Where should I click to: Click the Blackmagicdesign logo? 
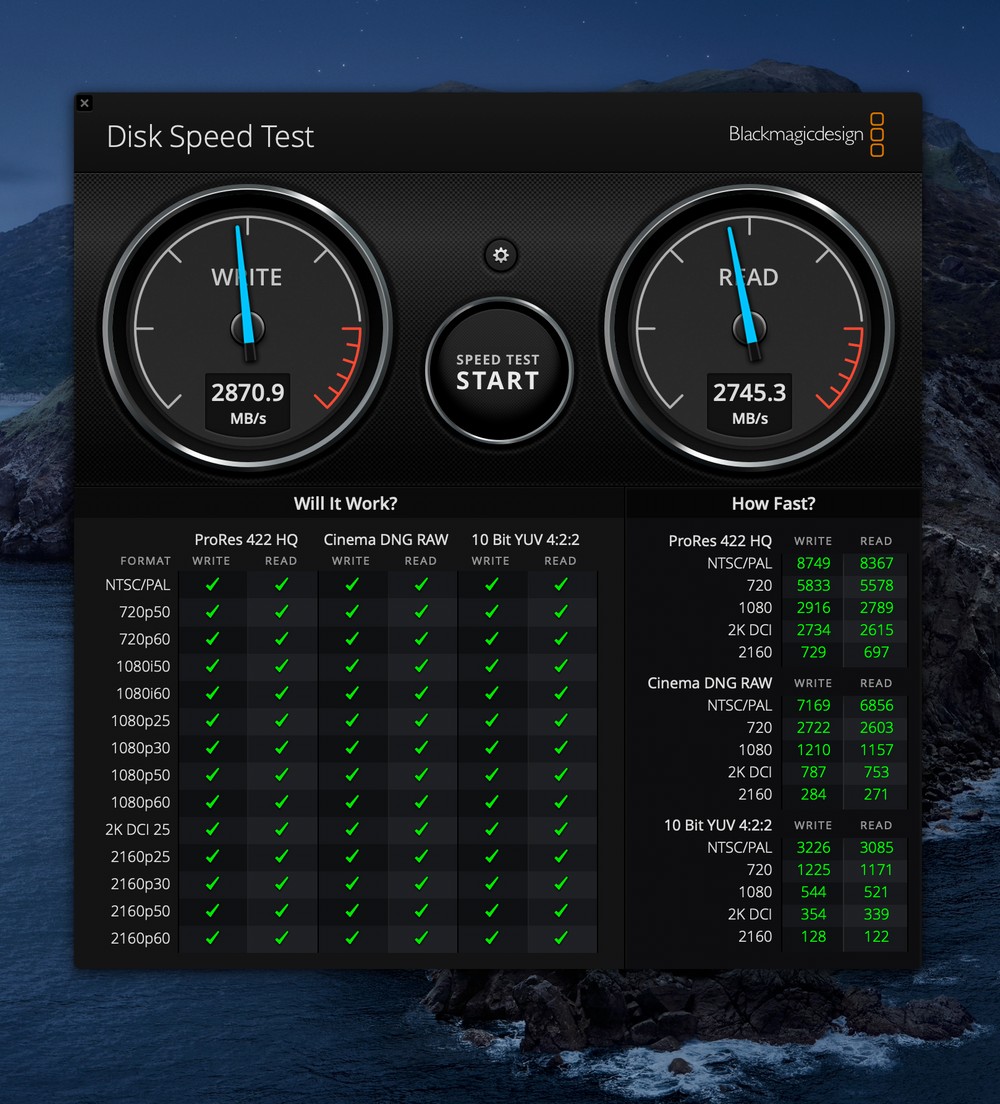point(795,135)
